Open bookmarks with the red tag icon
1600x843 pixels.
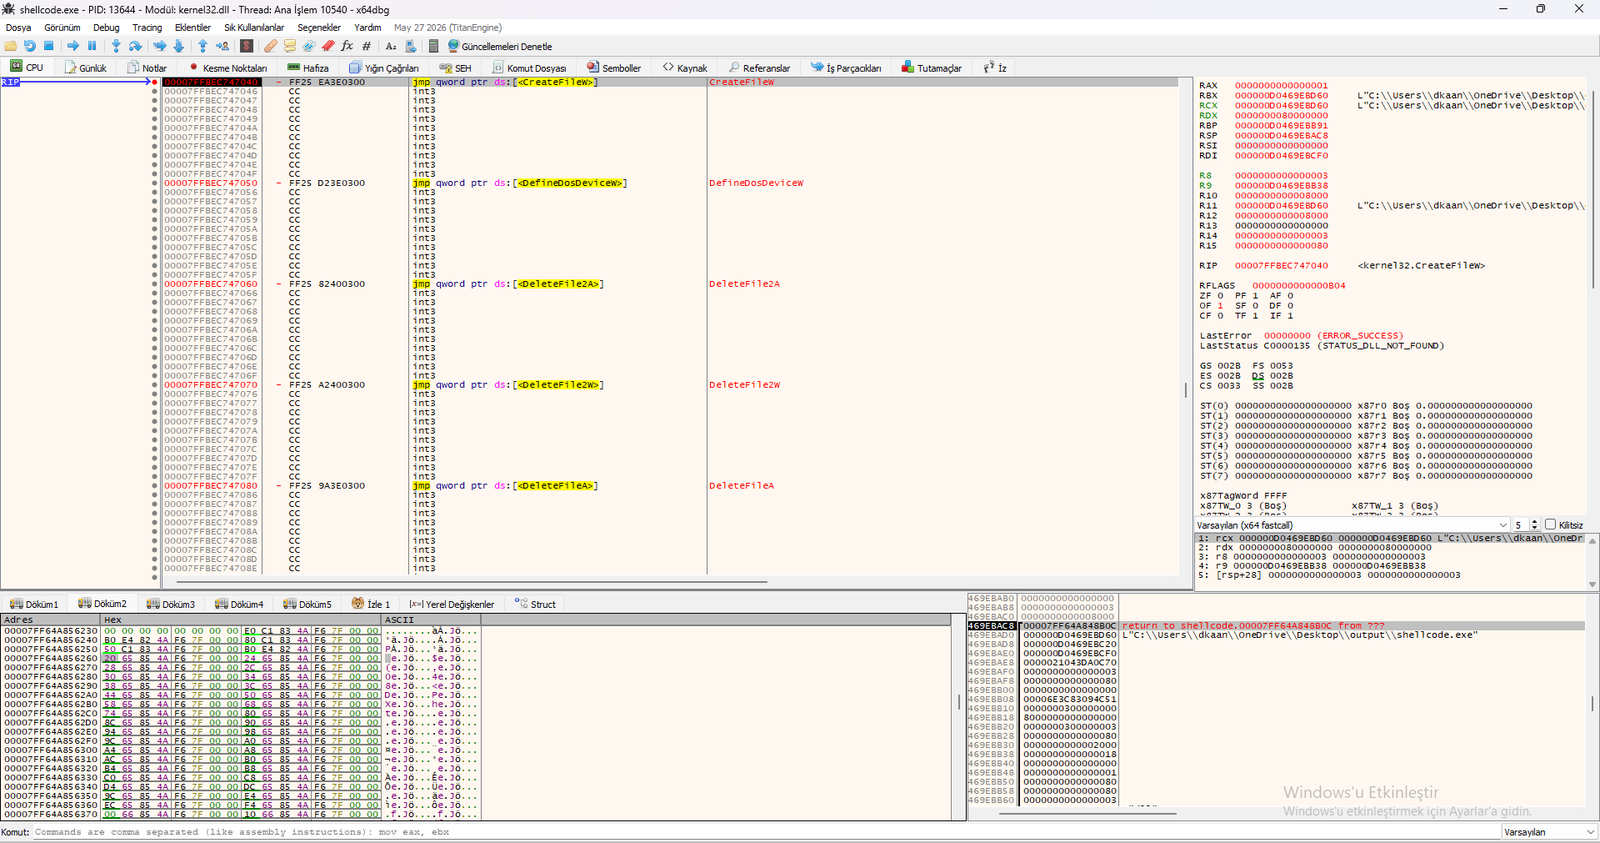(x=328, y=46)
